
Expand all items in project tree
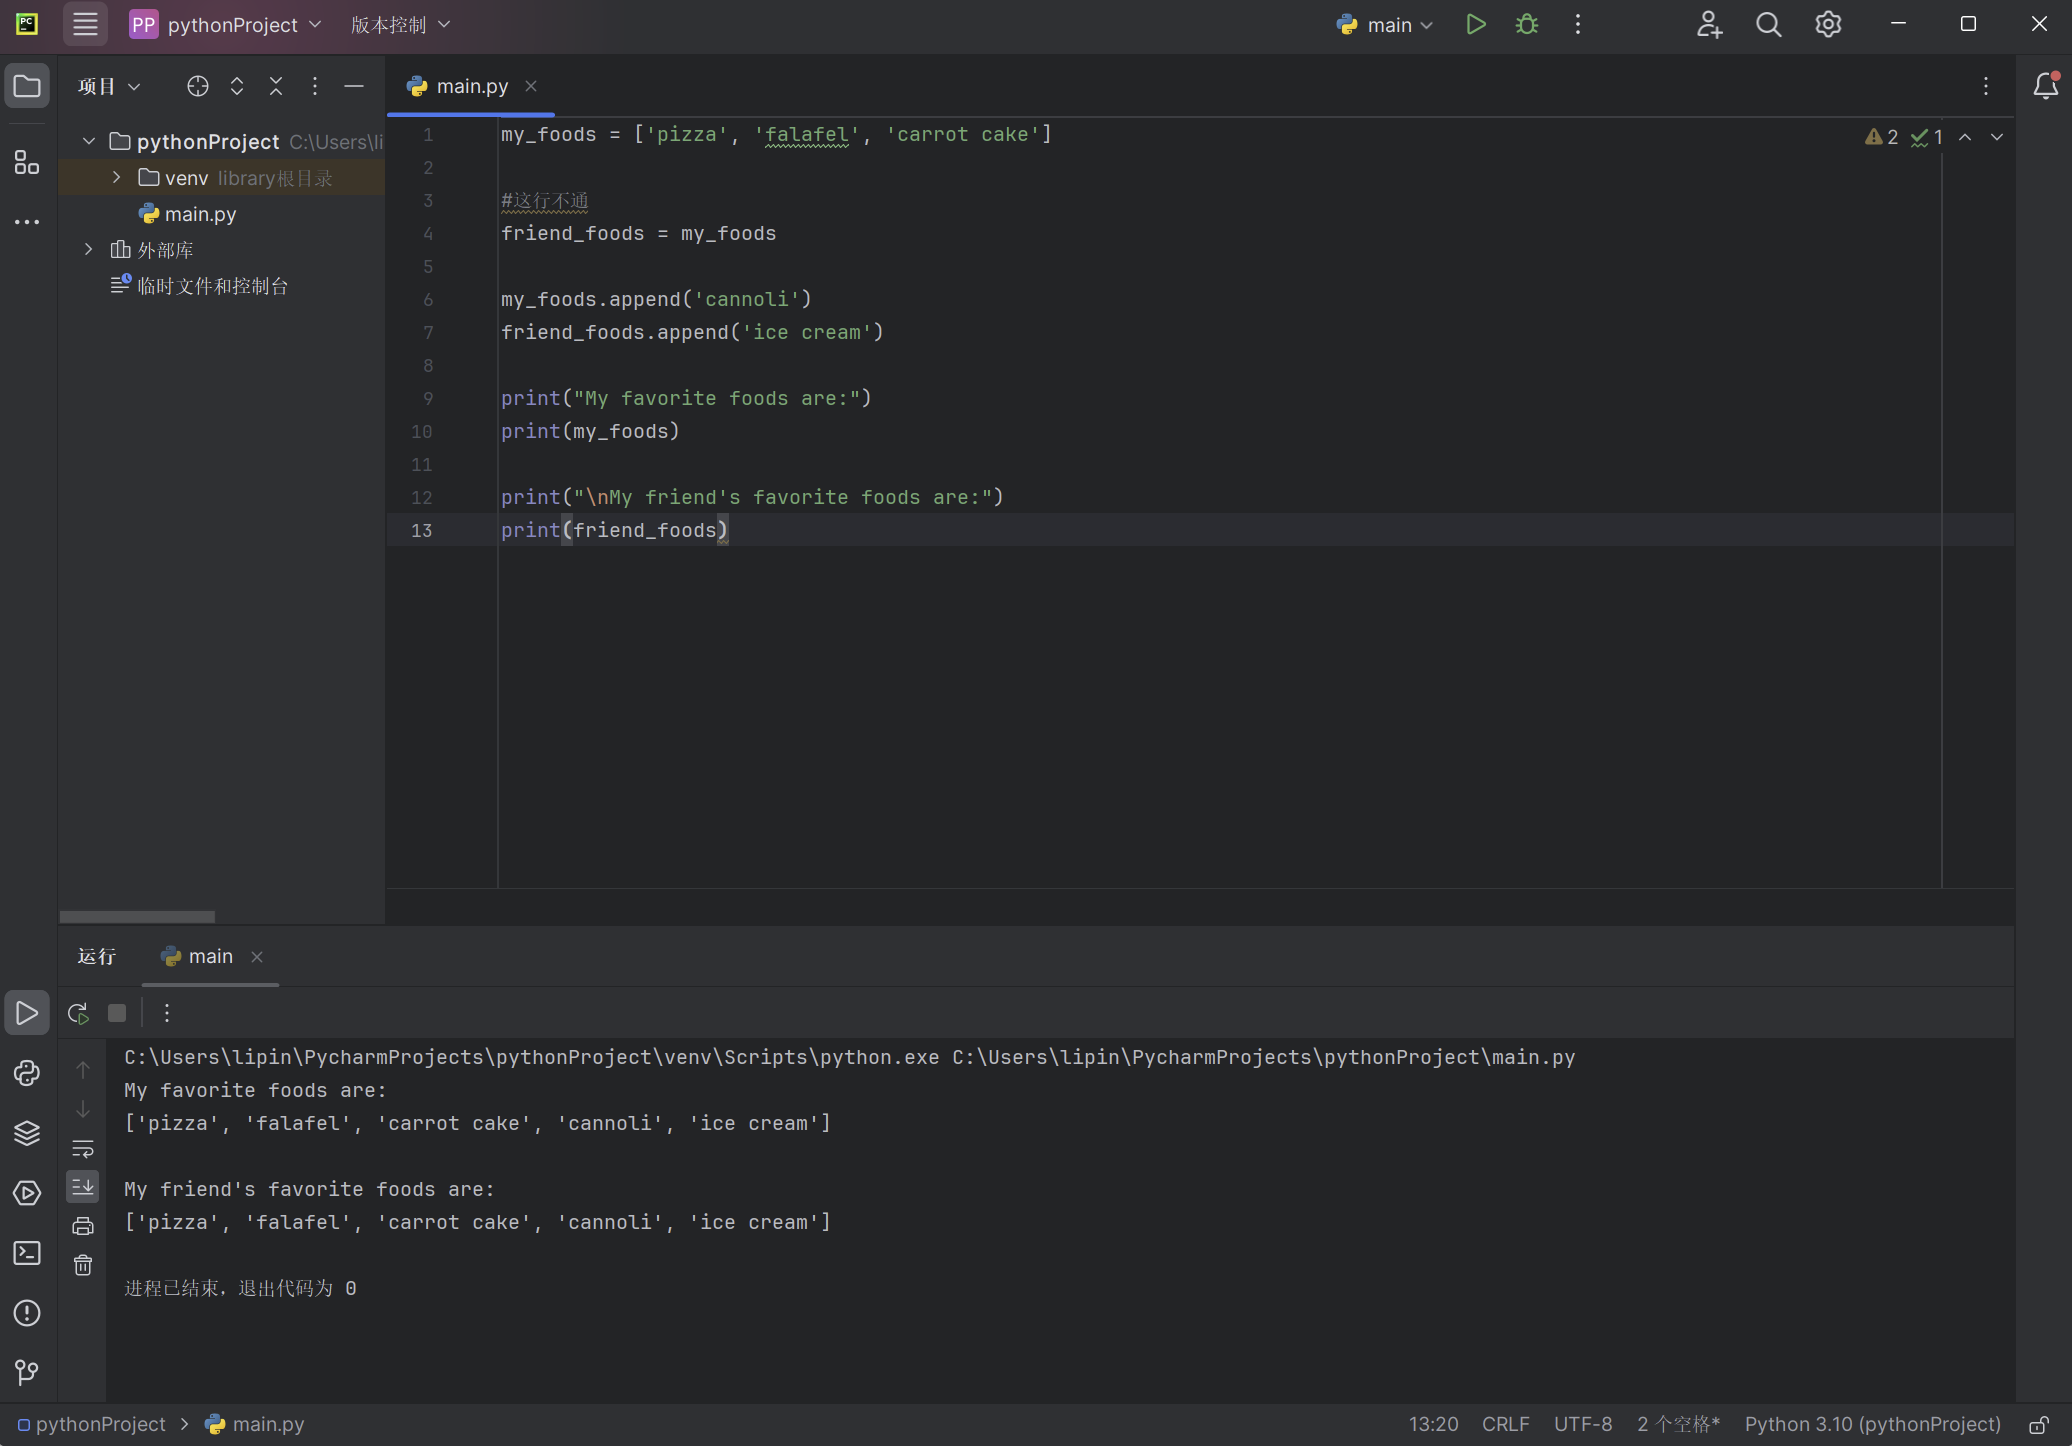coord(237,86)
